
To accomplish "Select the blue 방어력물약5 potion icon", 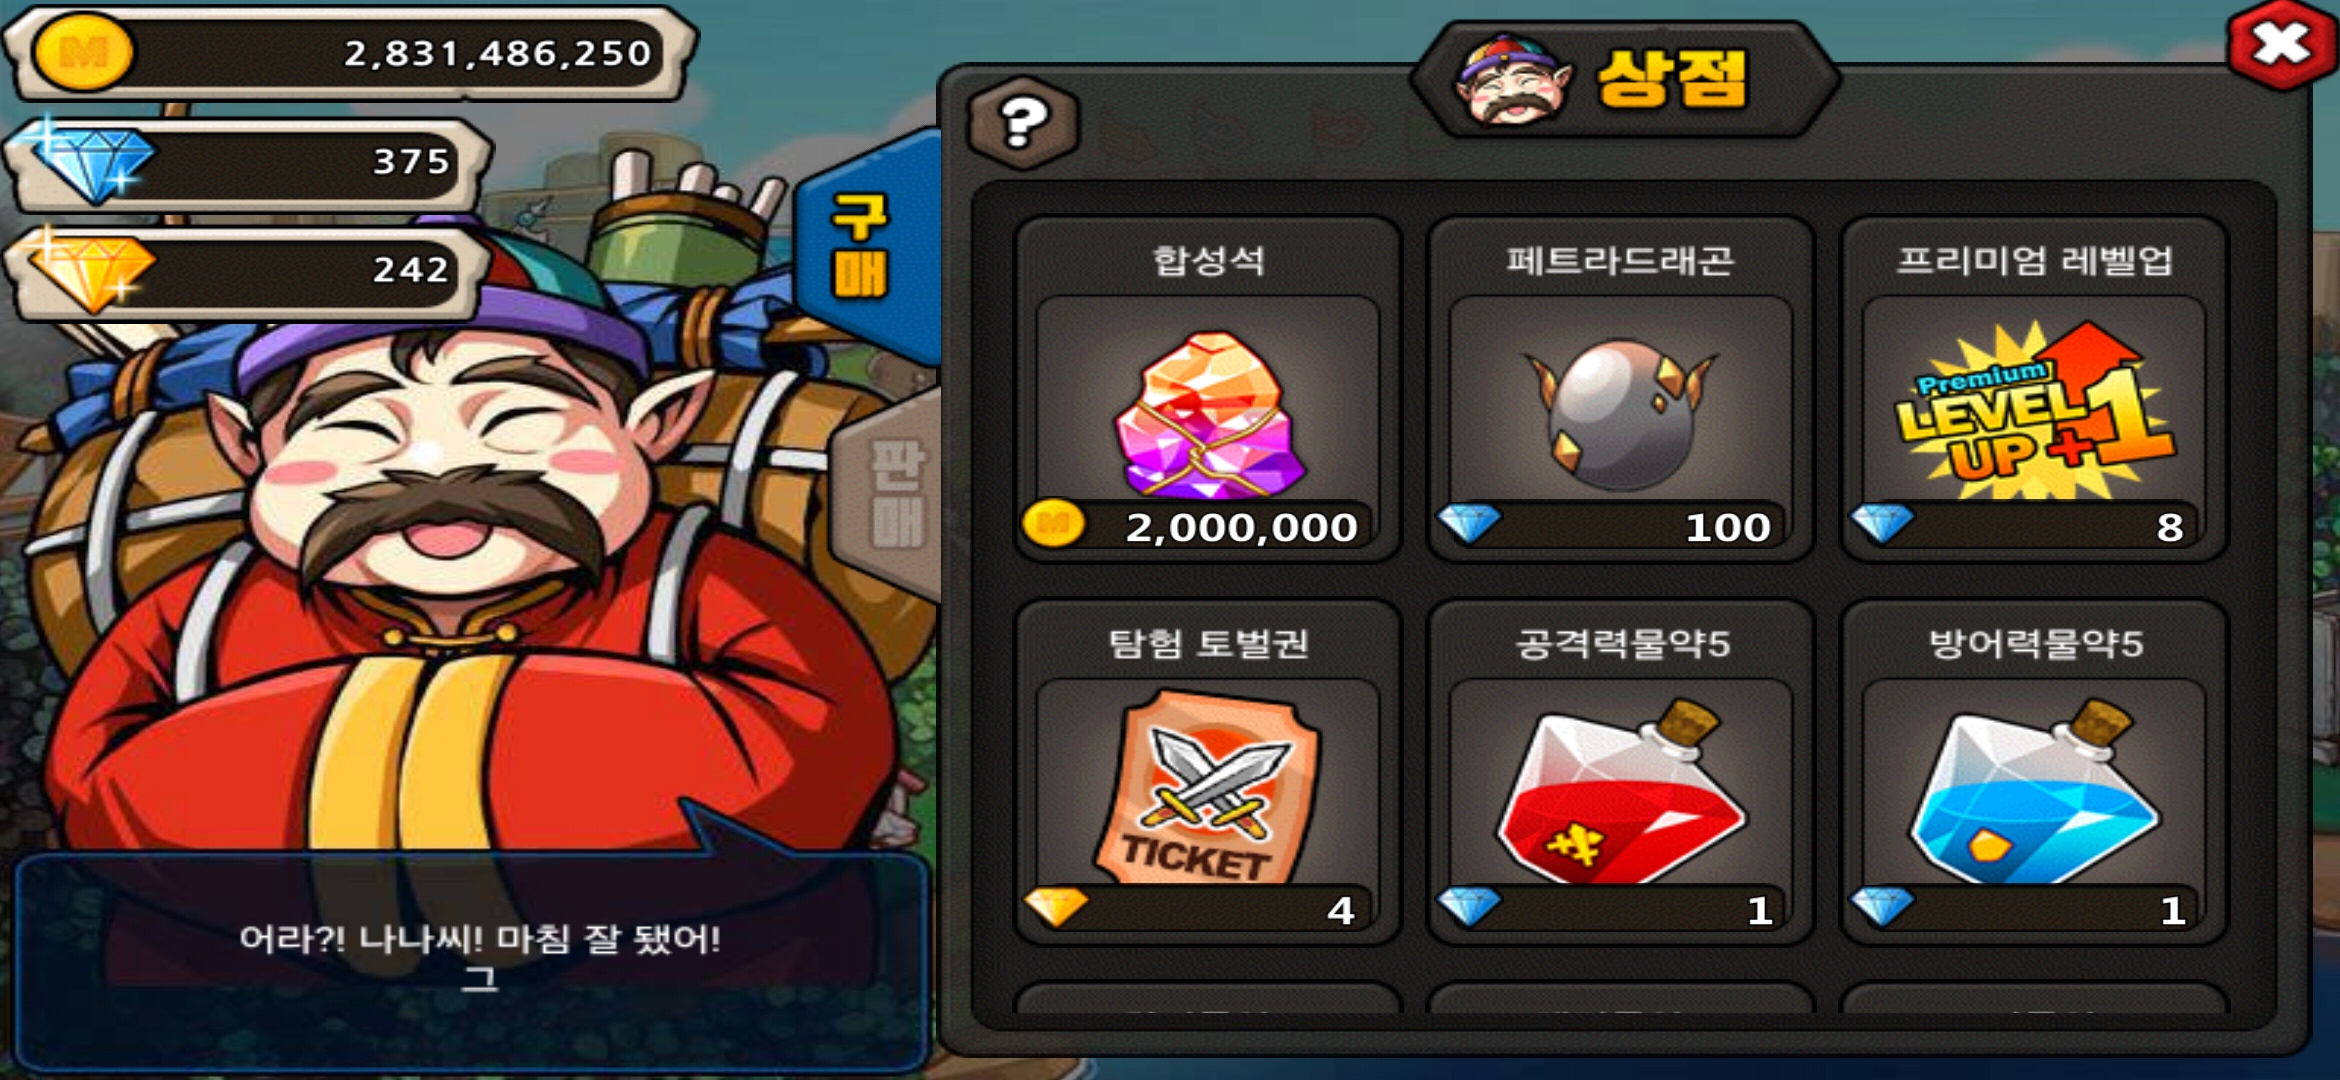I will 2034,792.
